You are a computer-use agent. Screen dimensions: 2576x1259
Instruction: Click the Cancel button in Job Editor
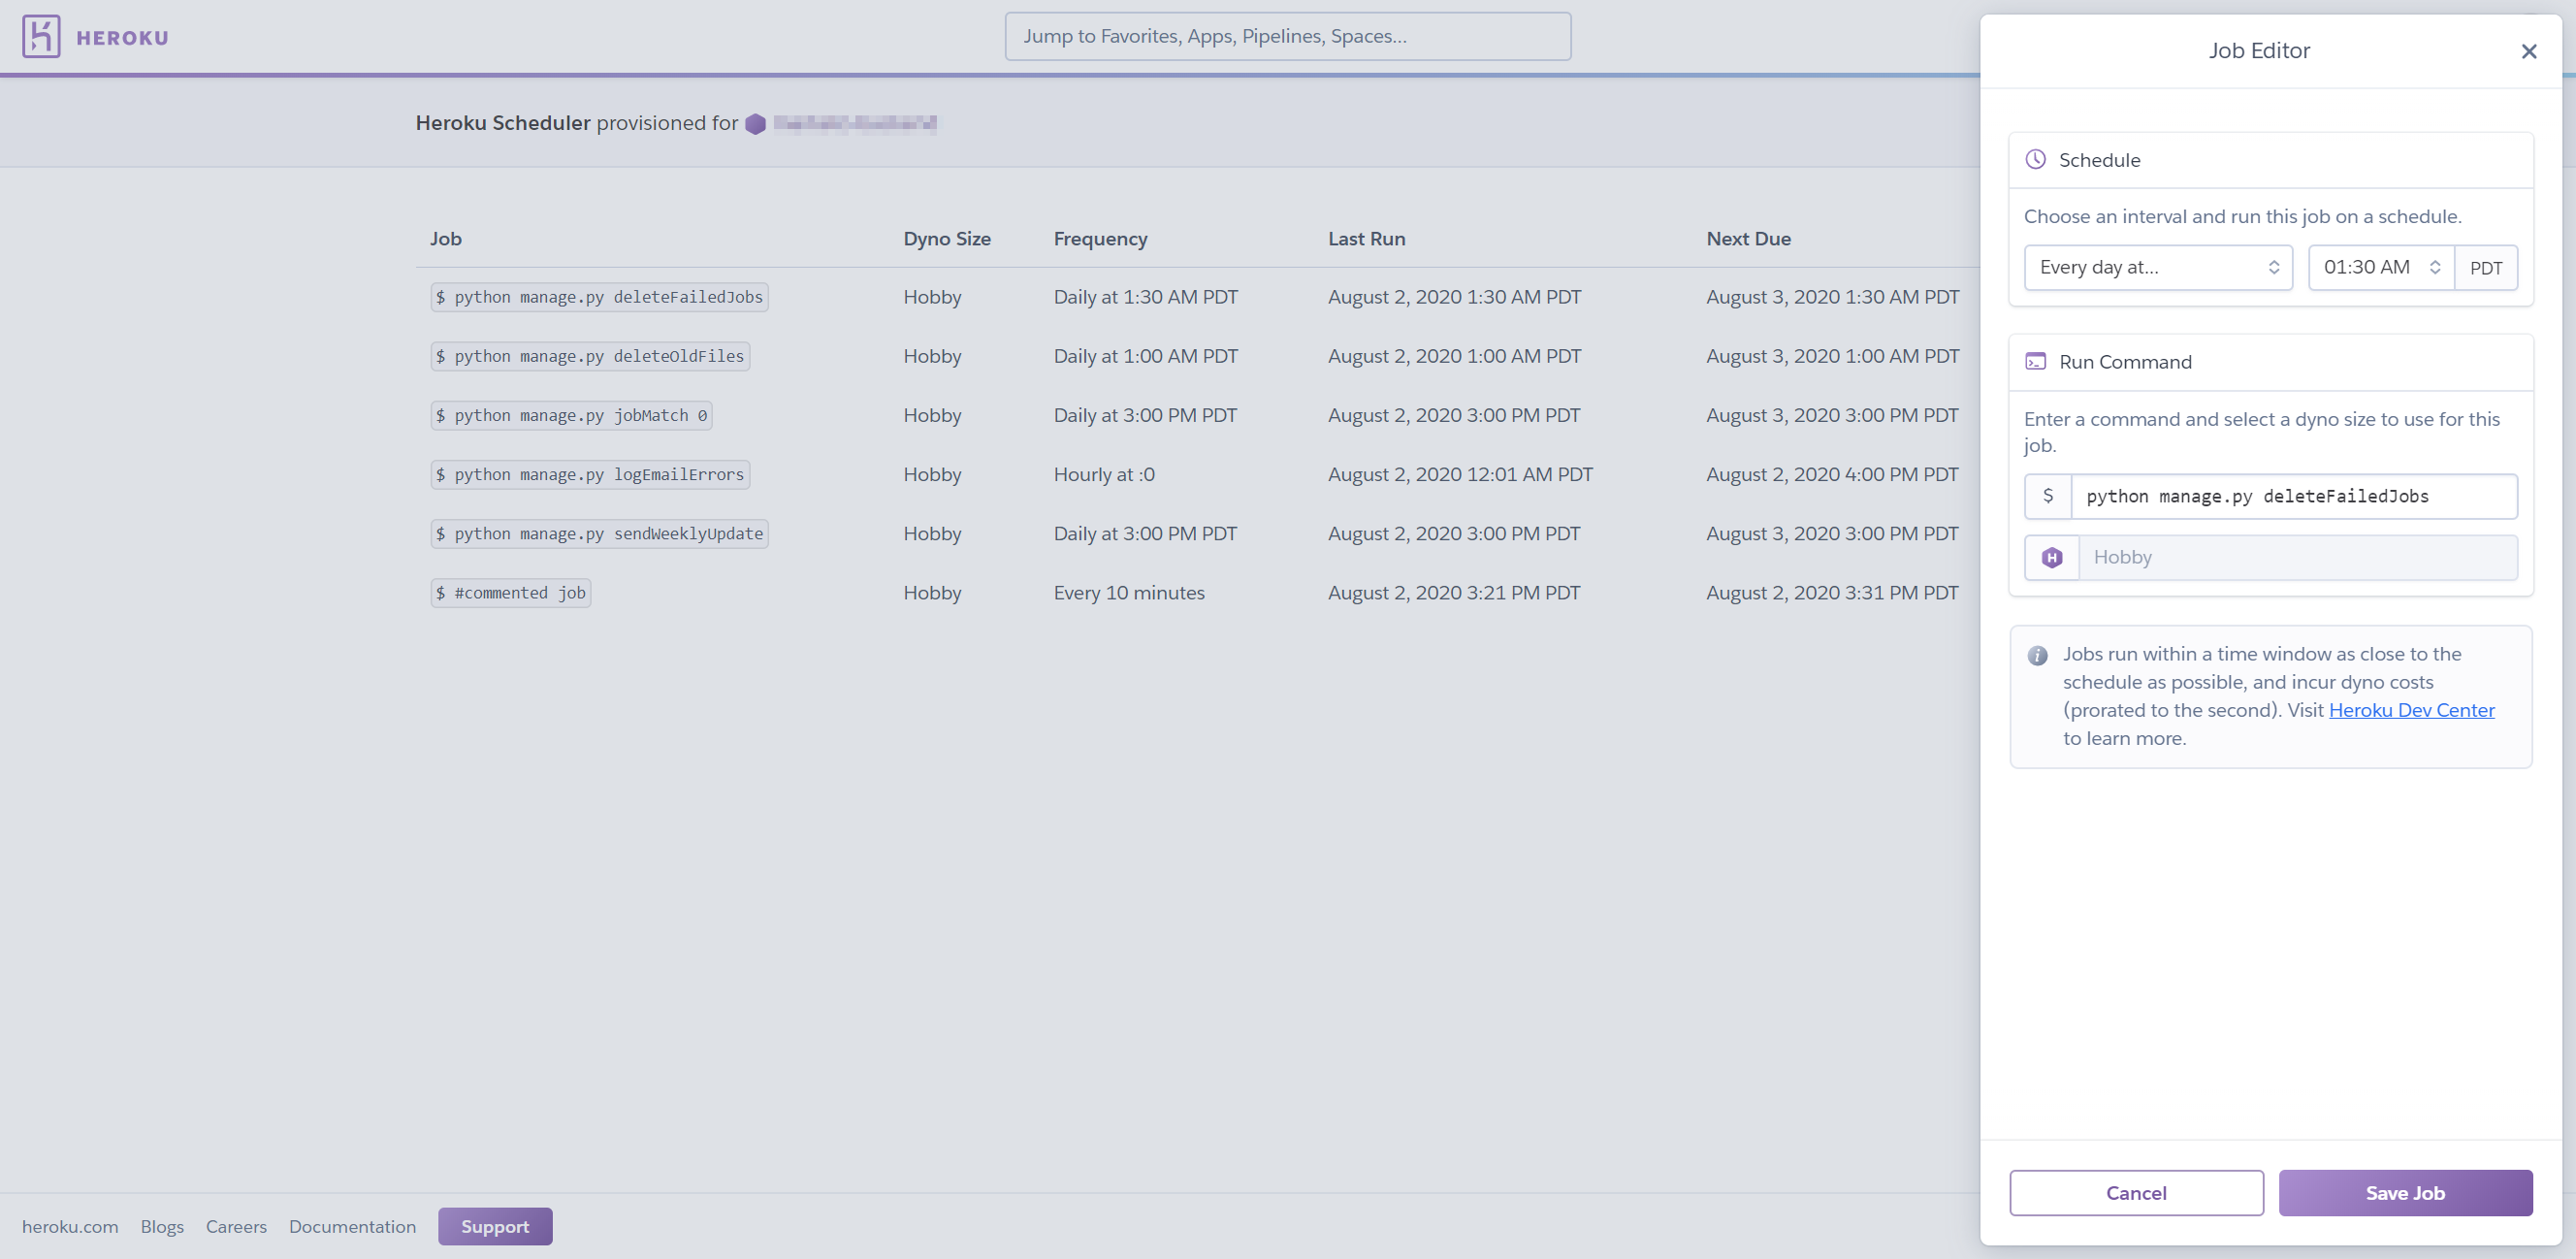click(2136, 1192)
